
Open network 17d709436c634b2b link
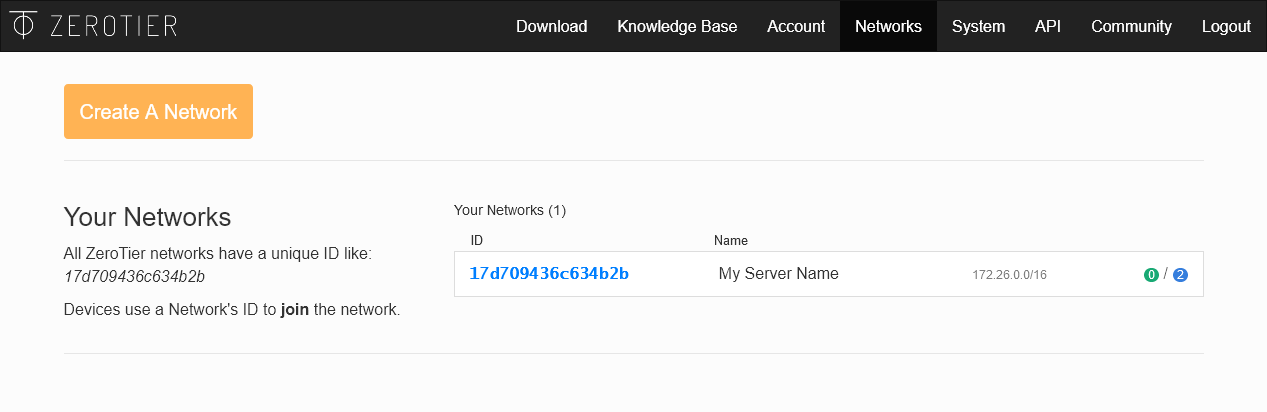549,274
